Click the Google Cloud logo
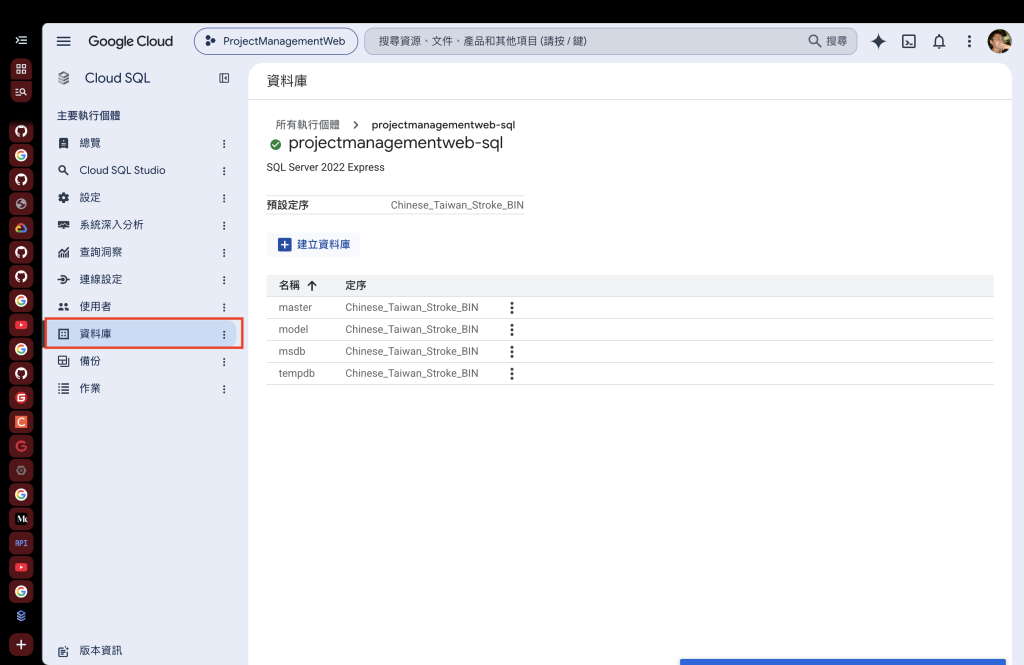The height and width of the screenshot is (665, 1024). pos(131,41)
